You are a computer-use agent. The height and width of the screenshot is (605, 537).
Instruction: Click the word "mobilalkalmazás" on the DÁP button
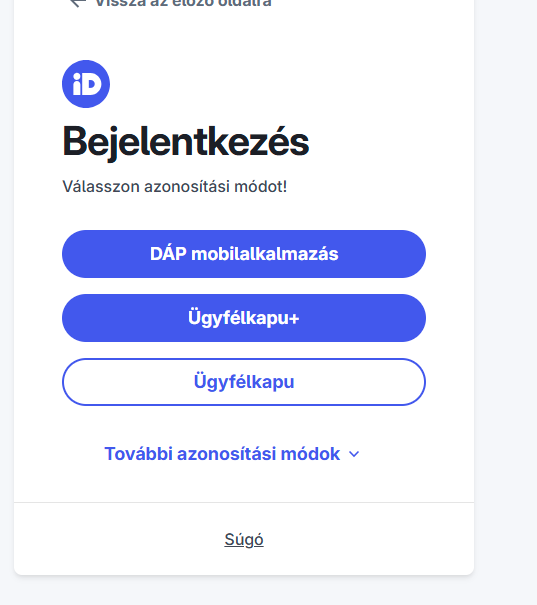pyautogui.click(x=265, y=254)
